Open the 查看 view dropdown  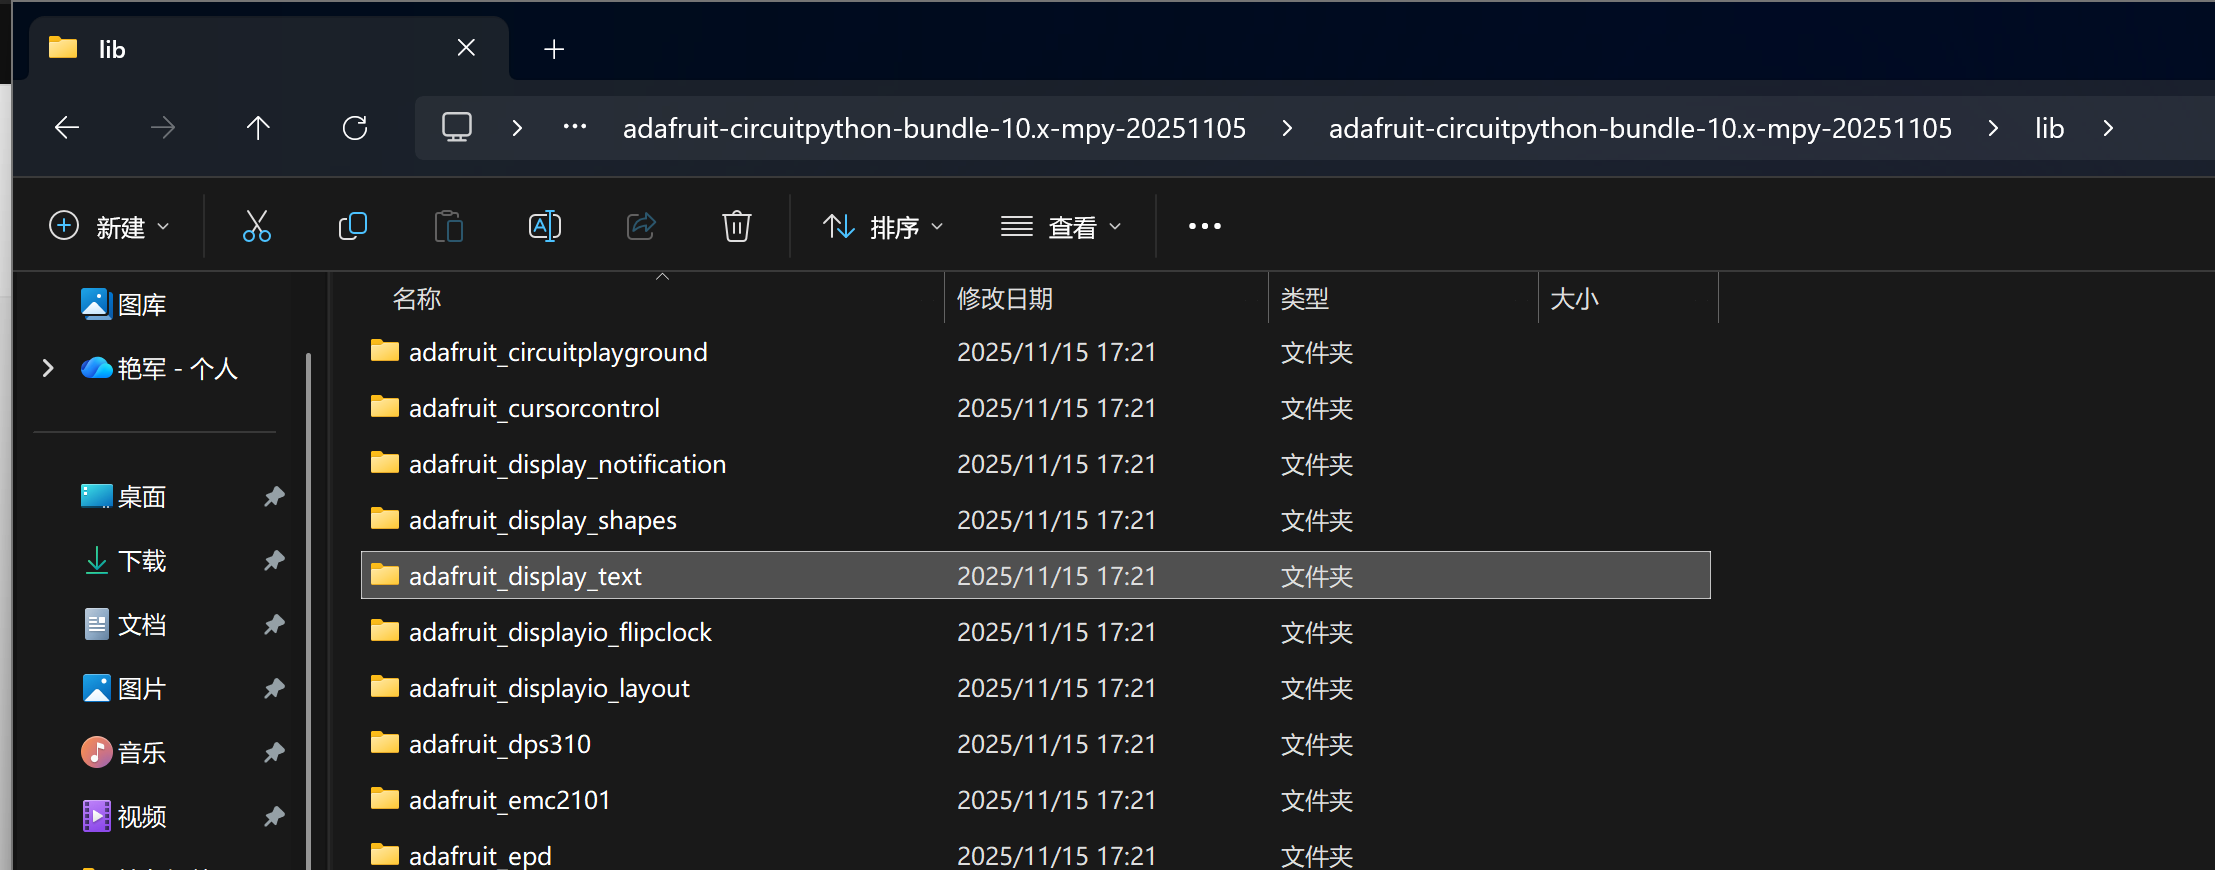(1061, 227)
